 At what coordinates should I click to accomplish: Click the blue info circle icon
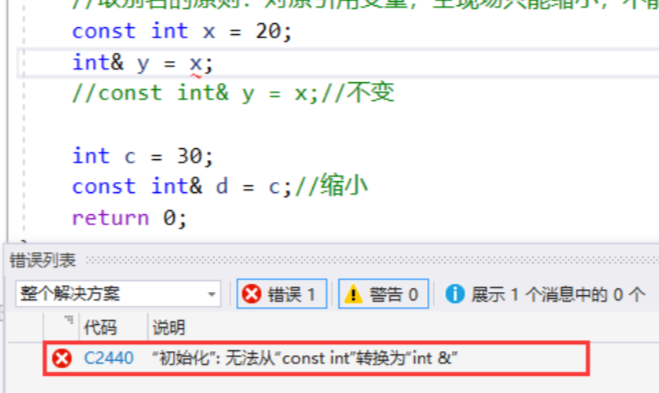click(455, 294)
